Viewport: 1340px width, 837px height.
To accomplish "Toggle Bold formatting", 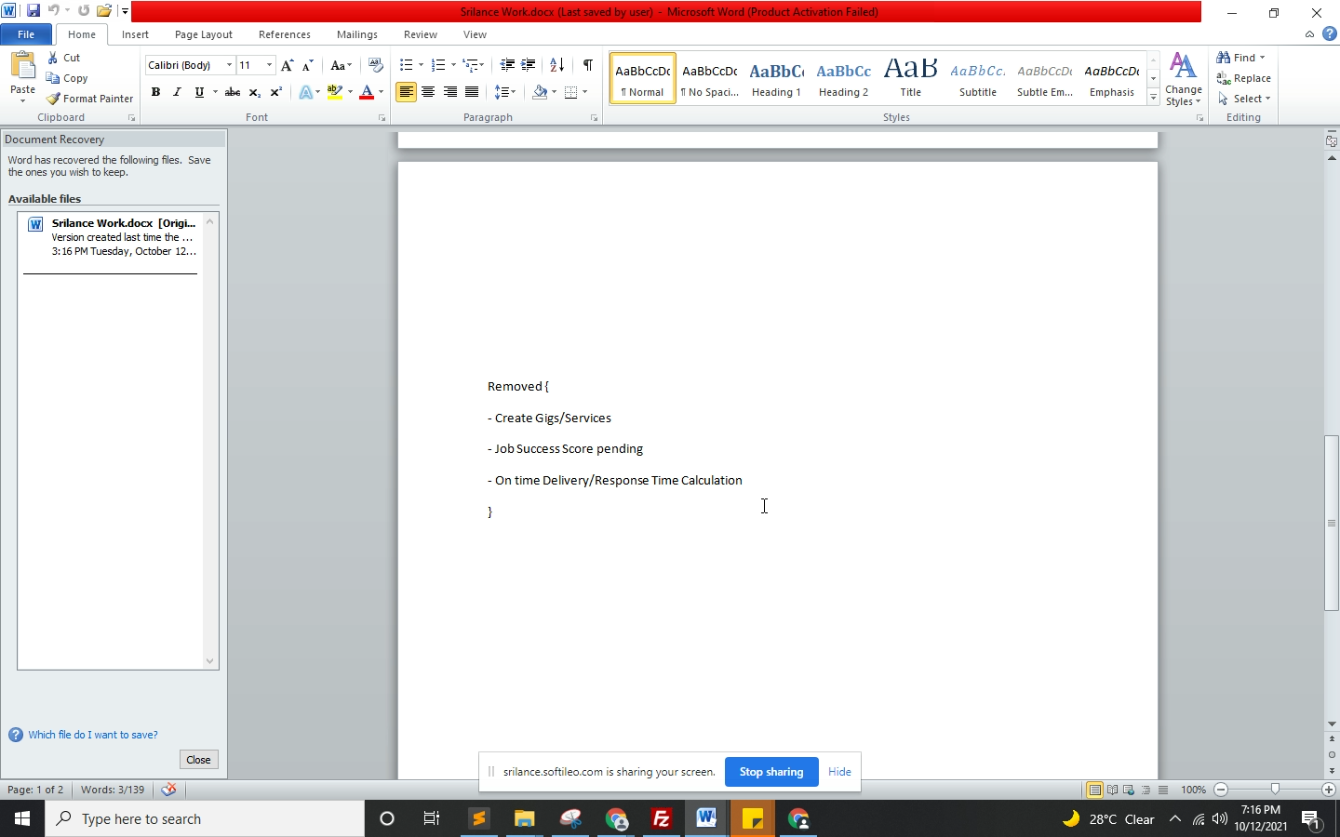I will tap(155, 92).
